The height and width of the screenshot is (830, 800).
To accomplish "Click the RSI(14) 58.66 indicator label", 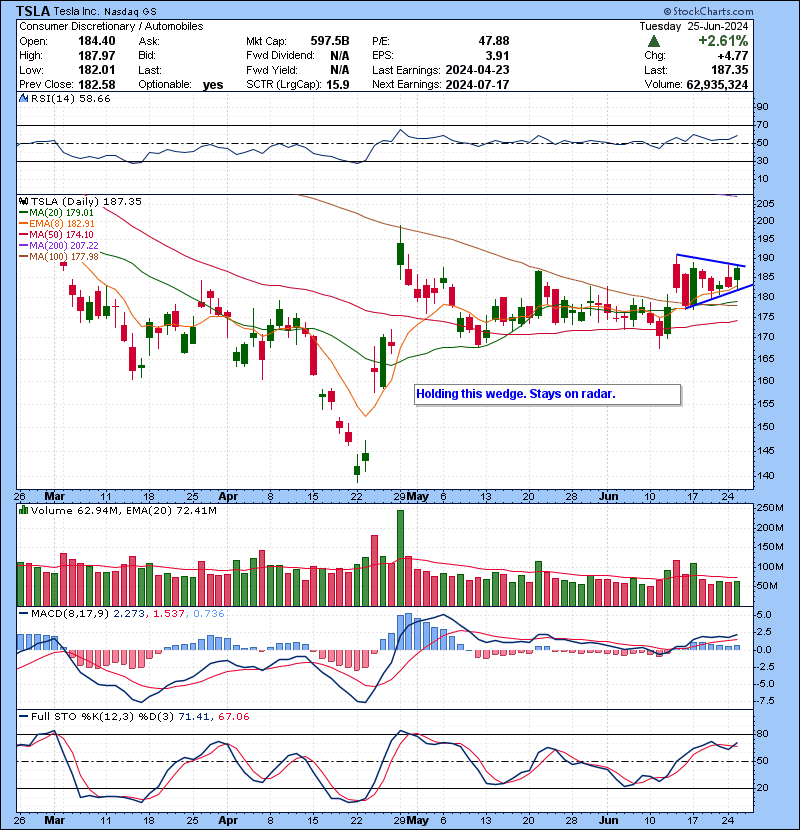I will click(x=70, y=98).
